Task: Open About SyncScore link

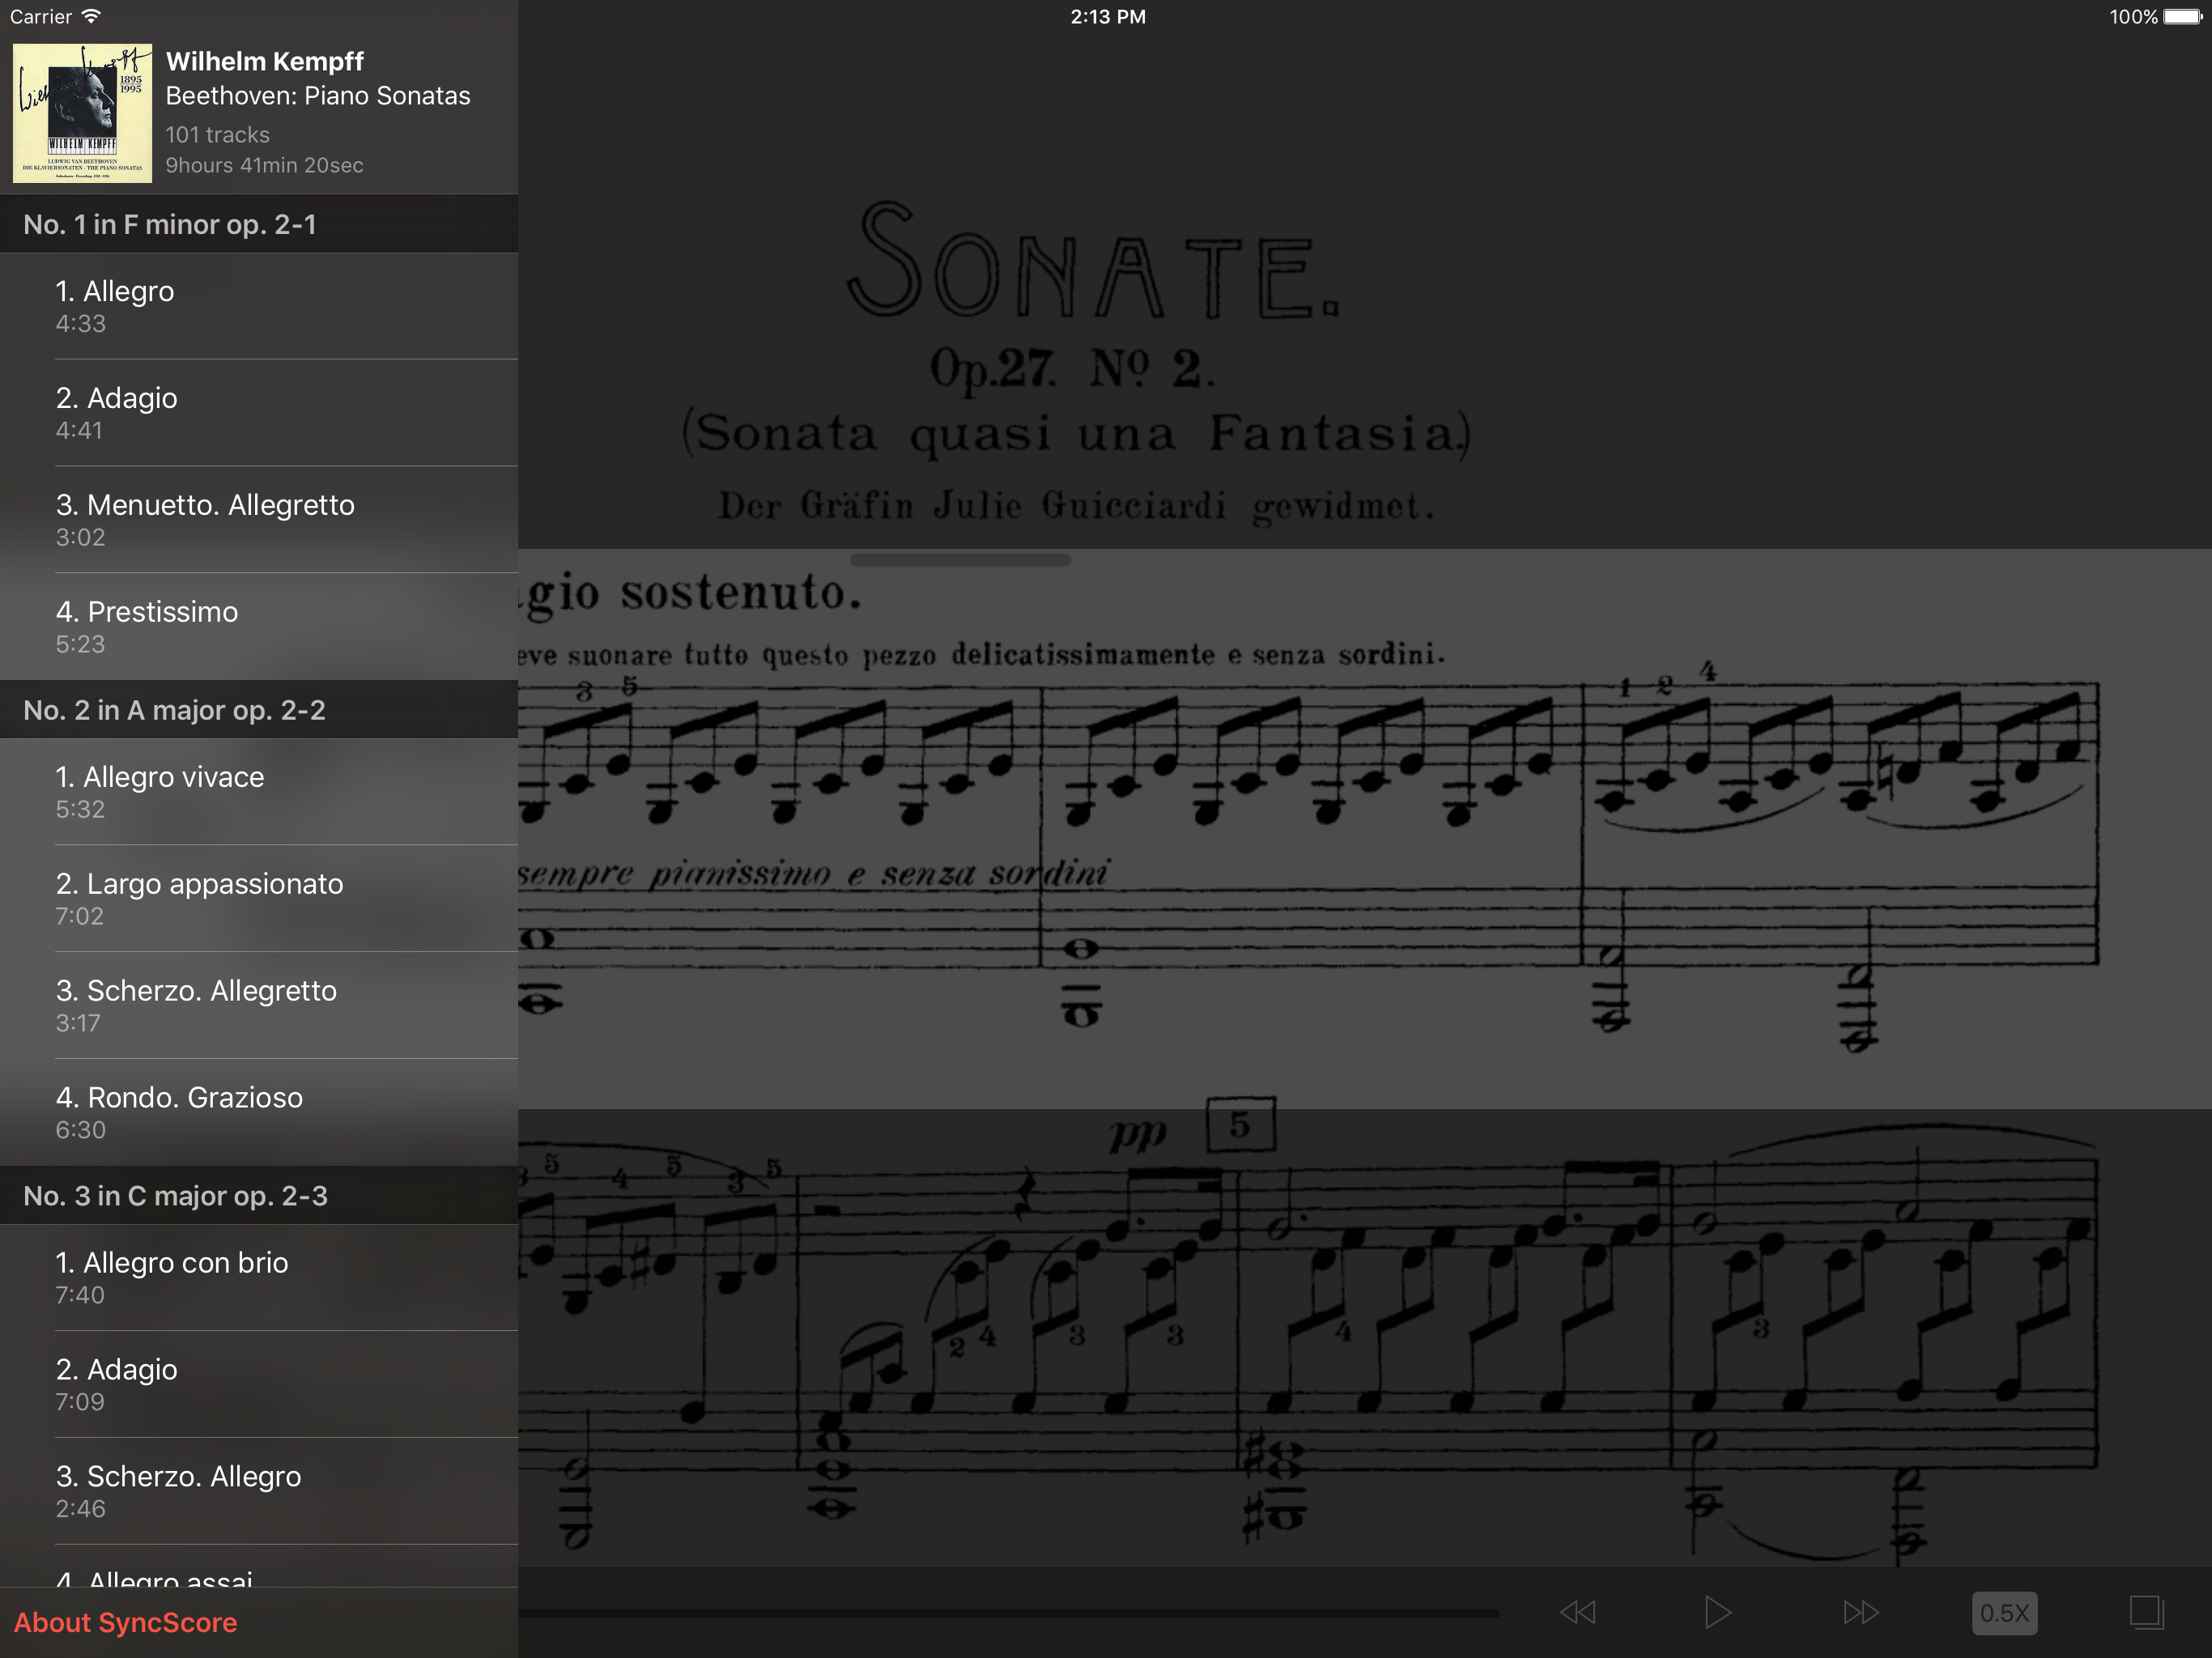Action: [126, 1622]
